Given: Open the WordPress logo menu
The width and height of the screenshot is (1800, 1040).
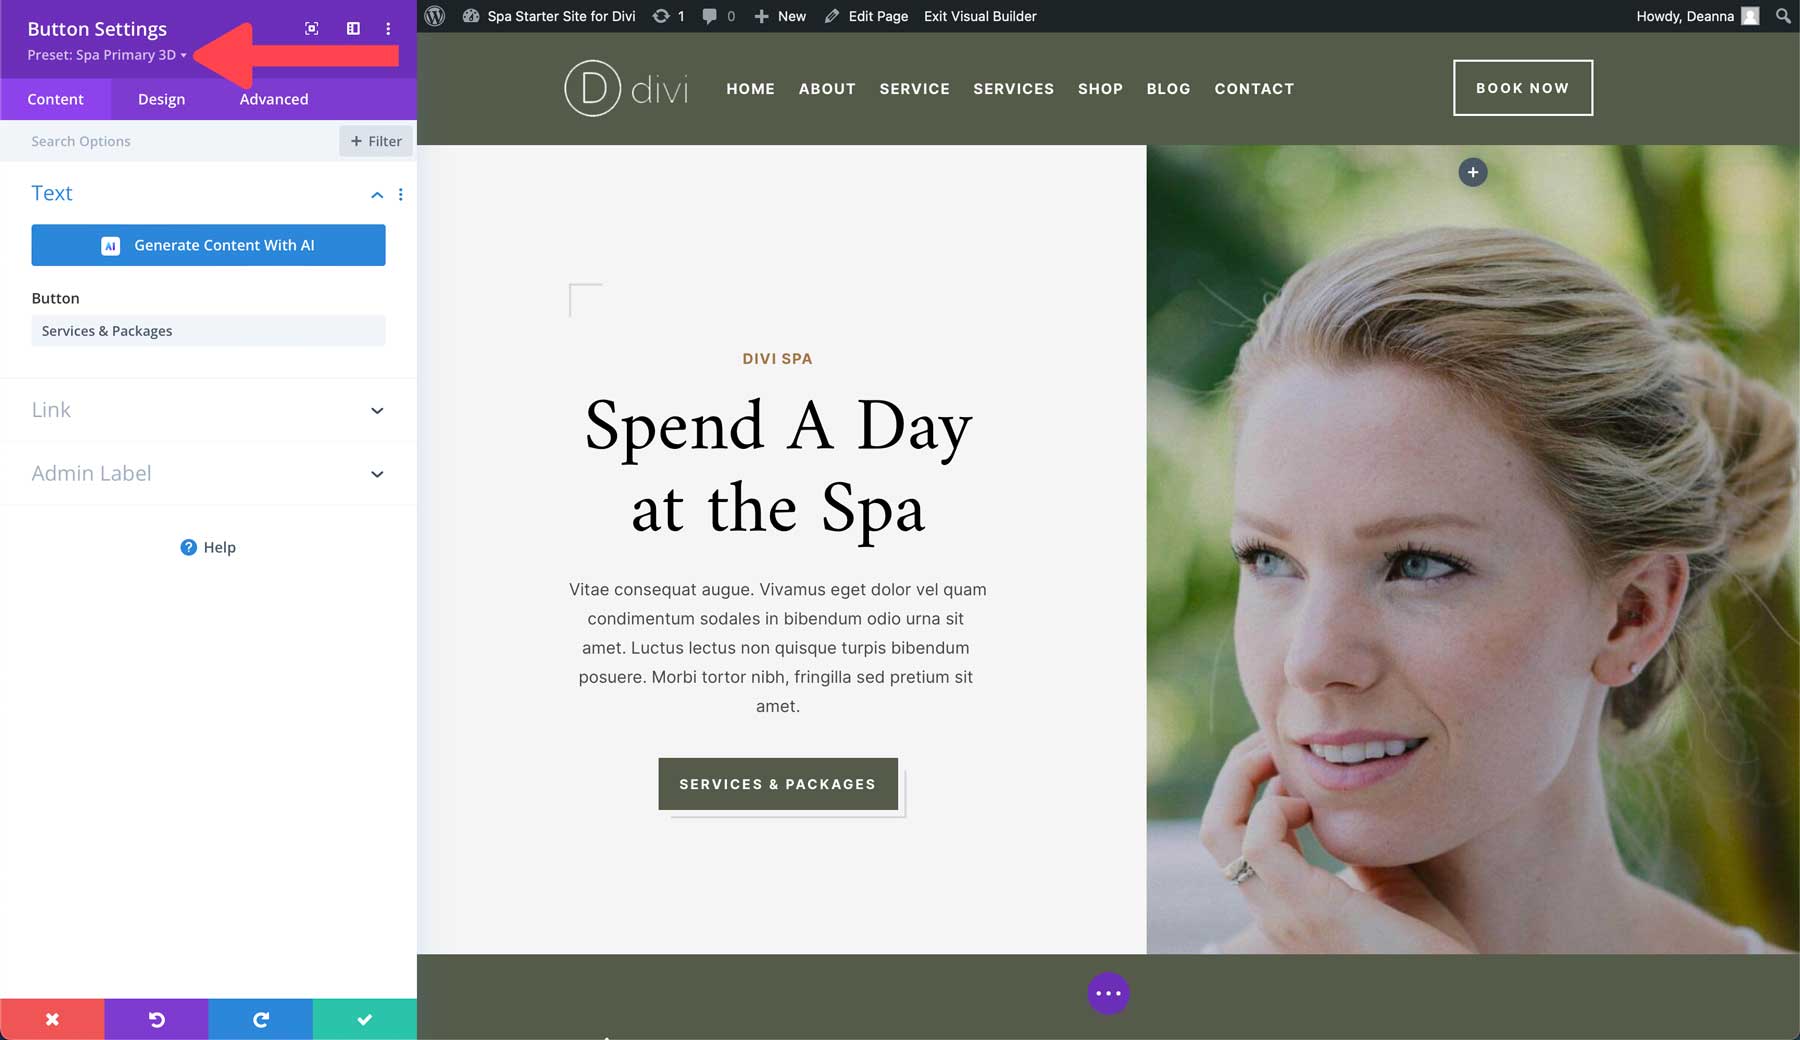Looking at the screenshot, I should tap(435, 16).
